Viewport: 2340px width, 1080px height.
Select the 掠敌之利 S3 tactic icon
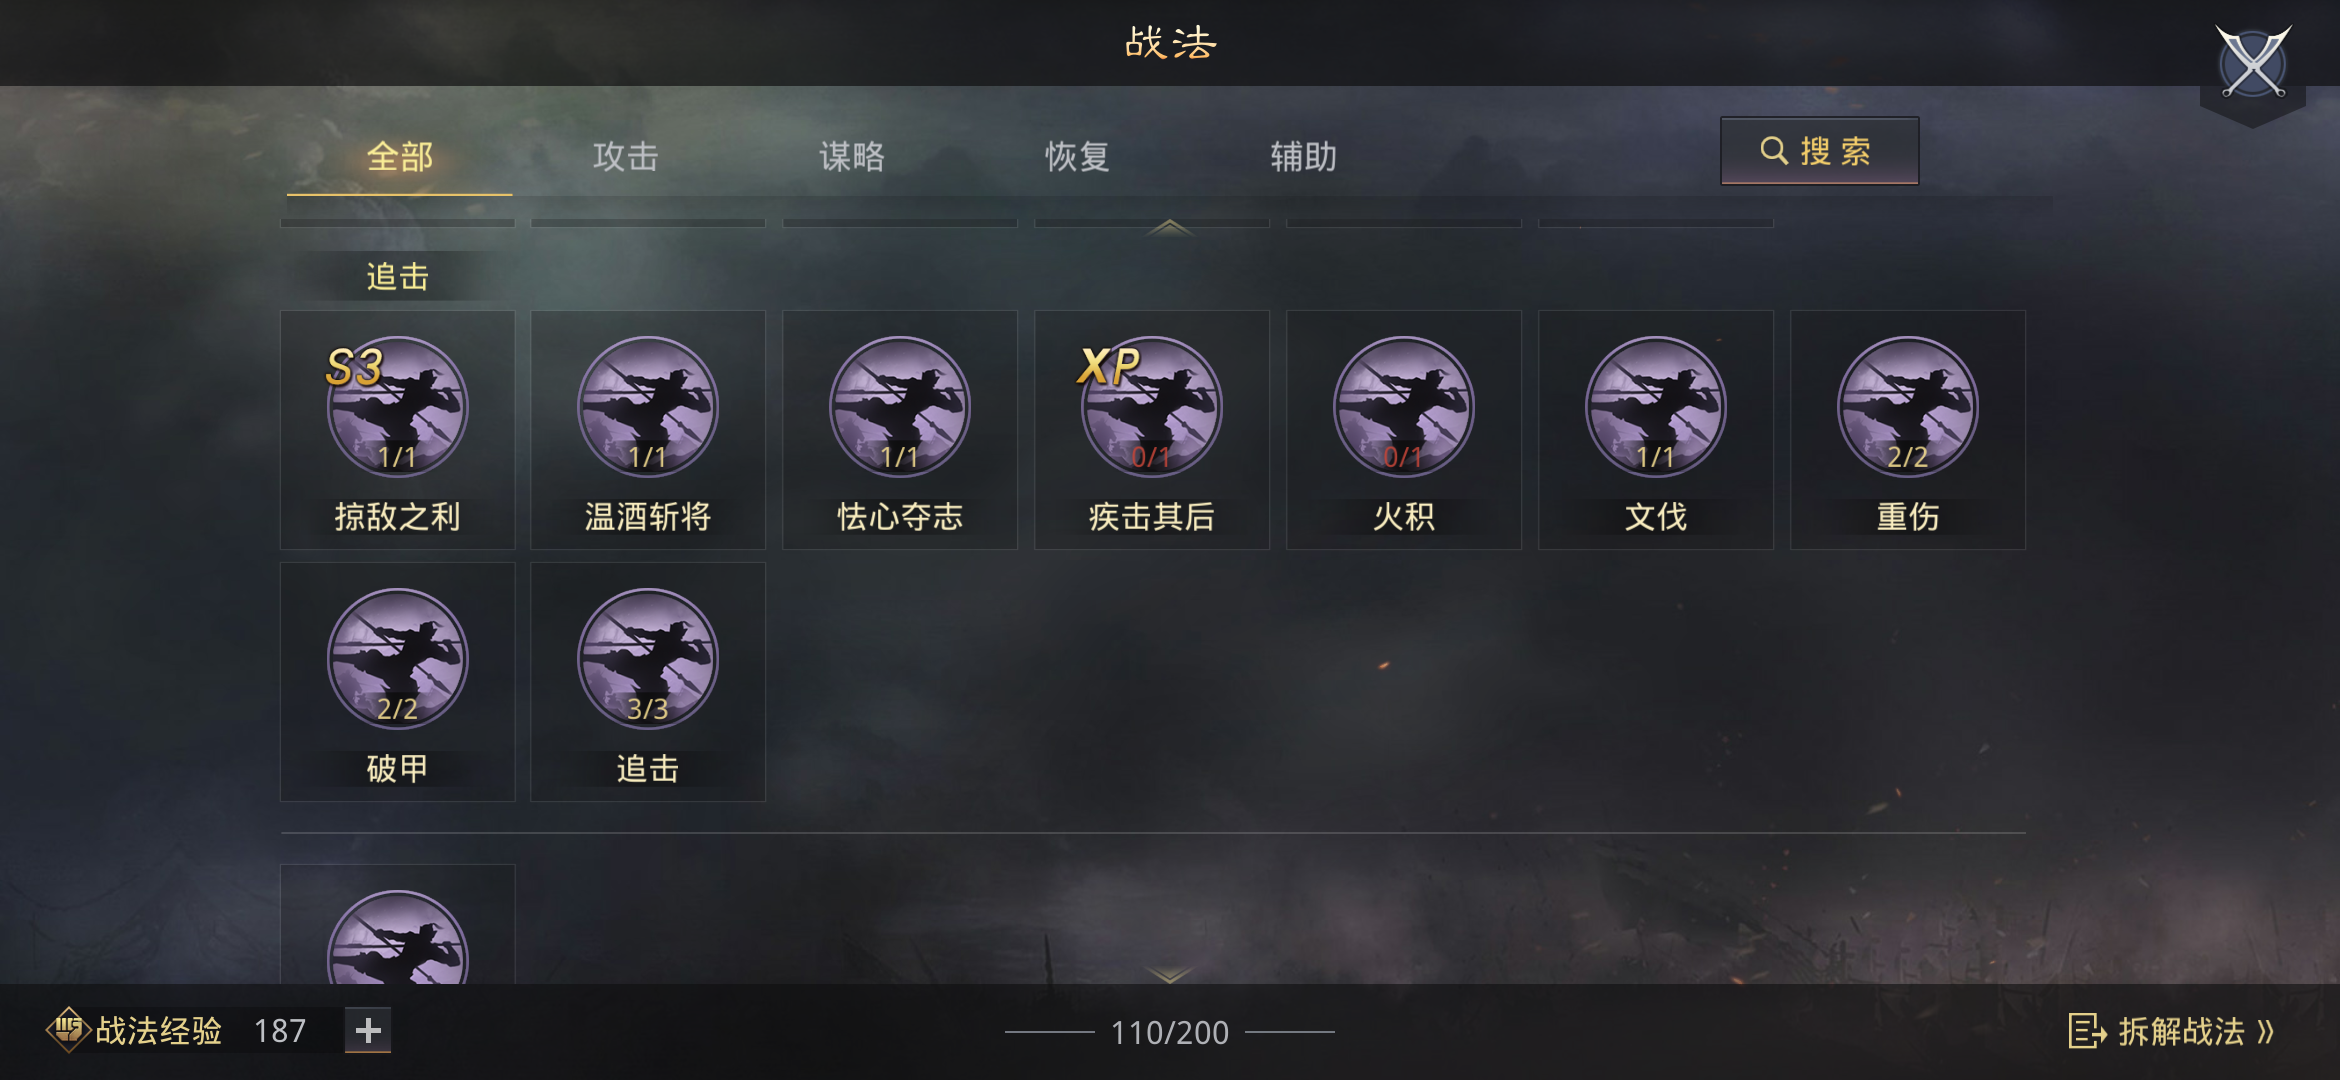pyautogui.click(x=397, y=407)
